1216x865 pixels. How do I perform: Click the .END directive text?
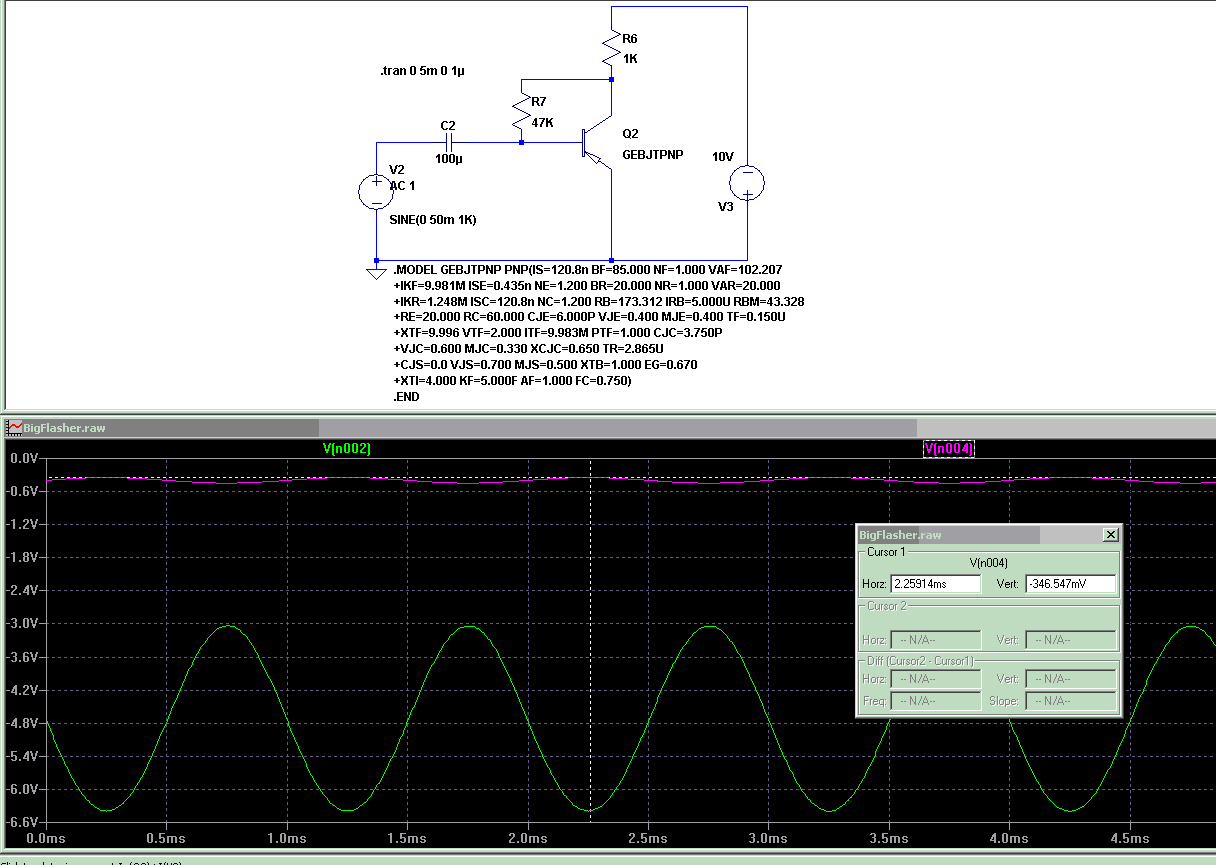[x=406, y=396]
